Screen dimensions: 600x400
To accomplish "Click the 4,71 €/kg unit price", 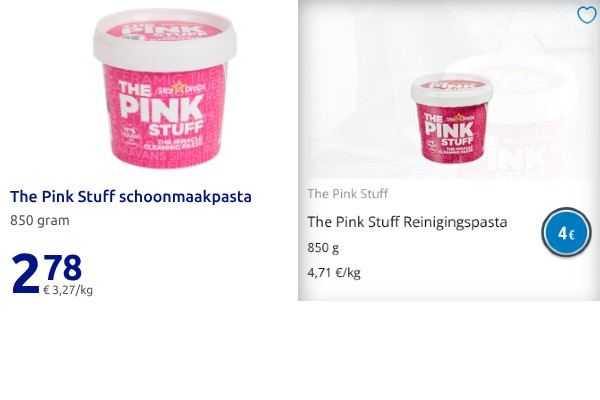I will pos(334,273).
